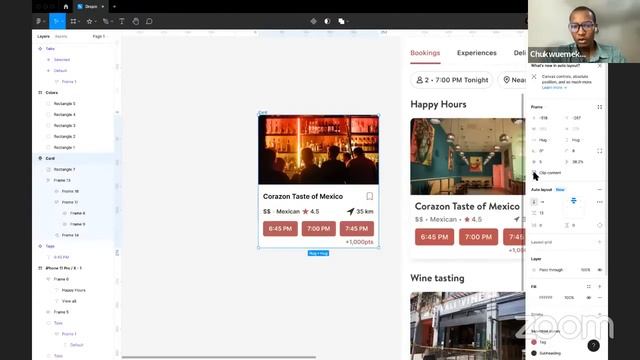Open the horizontal Hug resizing dropdown
This screenshot has height=360, width=640.
point(543,140)
